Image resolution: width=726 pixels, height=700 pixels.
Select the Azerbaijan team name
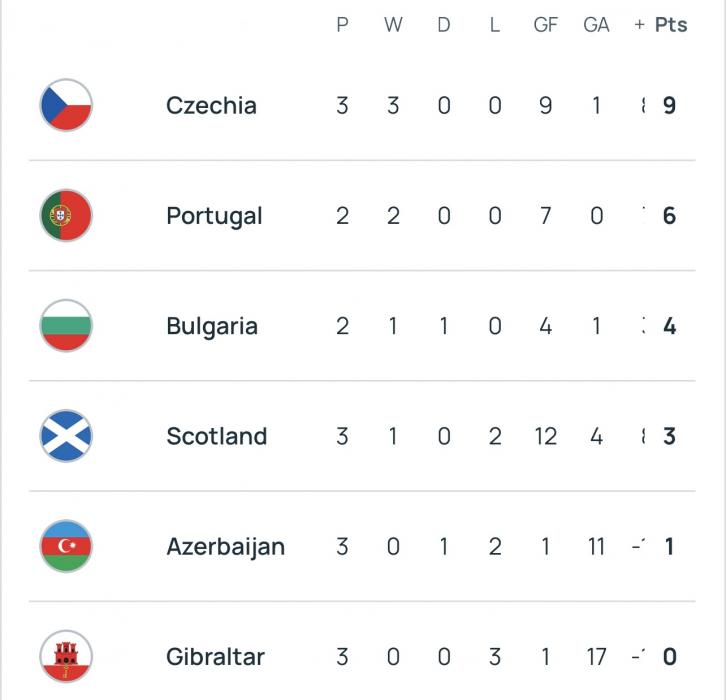click(x=225, y=546)
